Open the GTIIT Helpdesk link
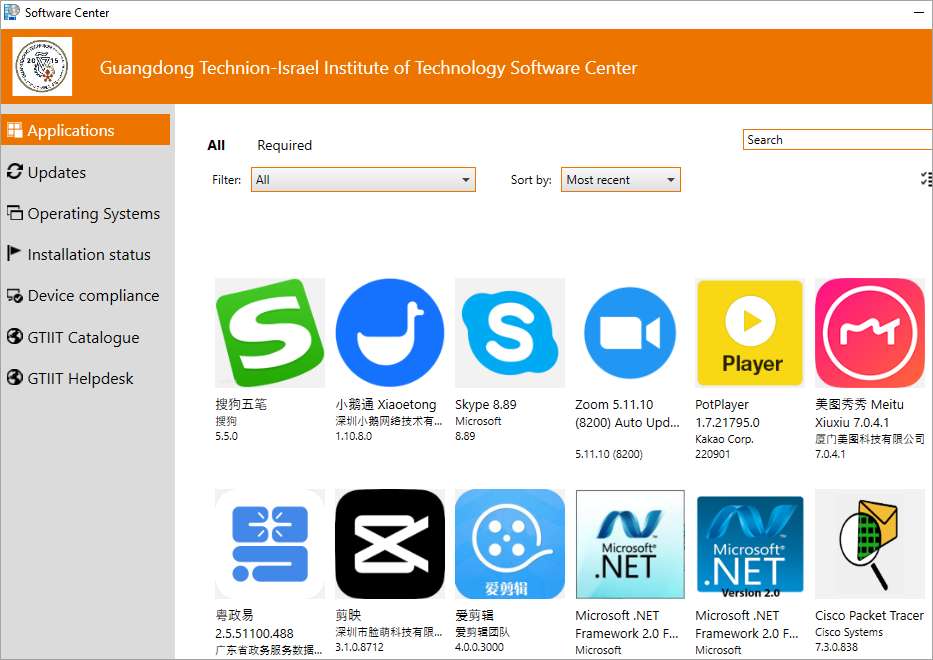Screen dimensions: 933x660 (x=80, y=379)
